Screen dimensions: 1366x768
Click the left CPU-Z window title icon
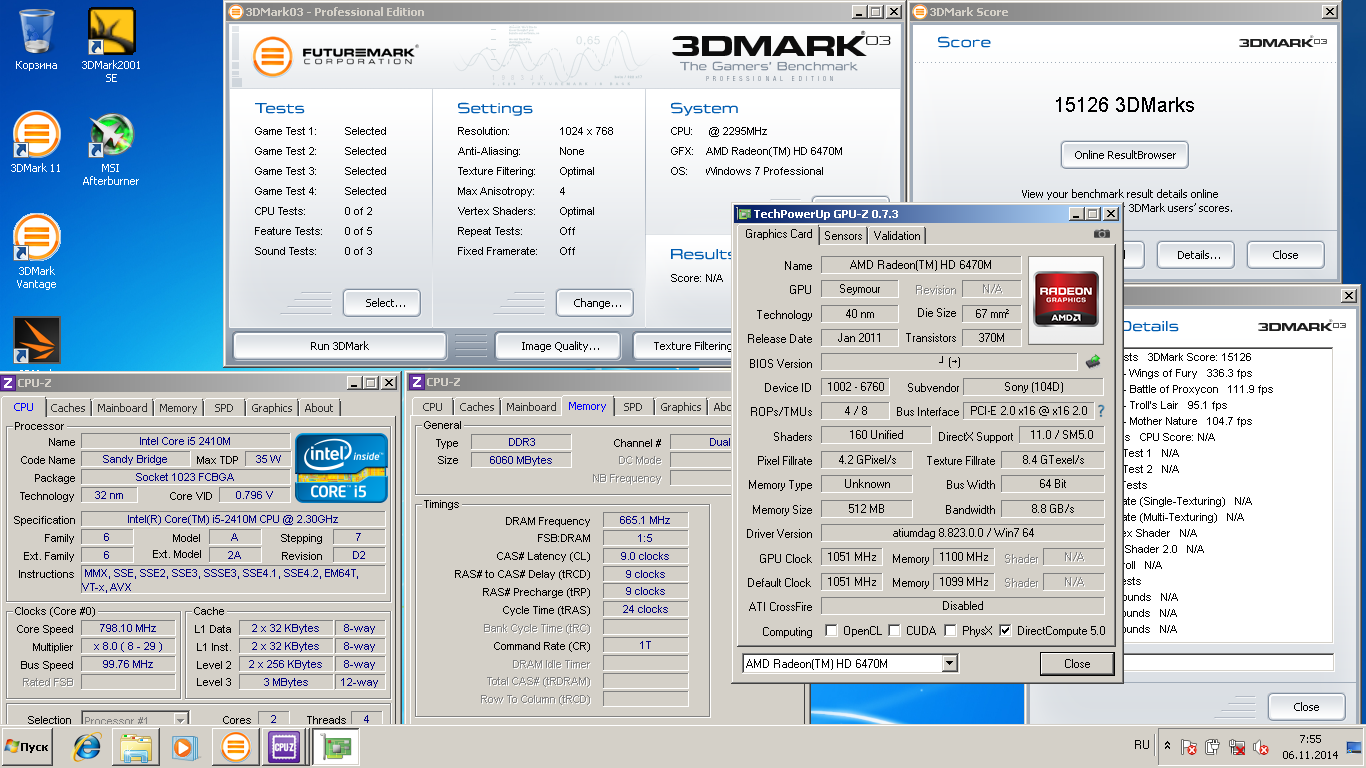pos(8,383)
